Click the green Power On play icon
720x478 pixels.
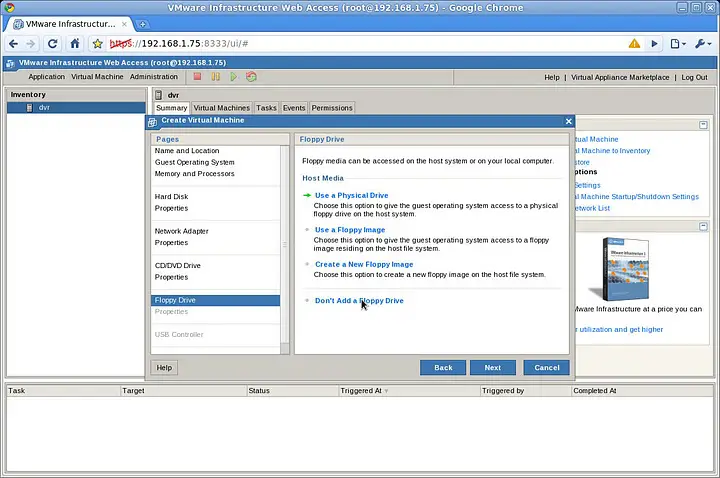click(234, 77)
